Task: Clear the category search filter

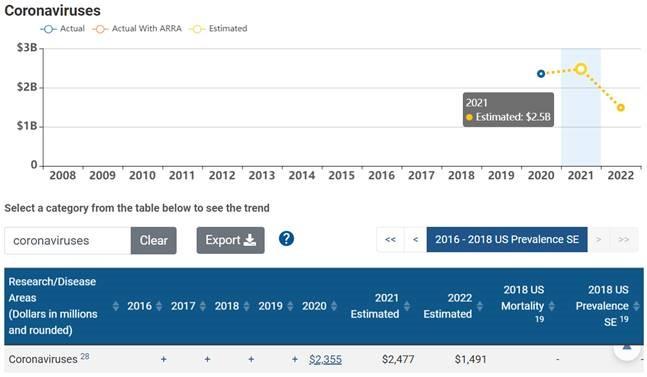Action: (153, 240)
